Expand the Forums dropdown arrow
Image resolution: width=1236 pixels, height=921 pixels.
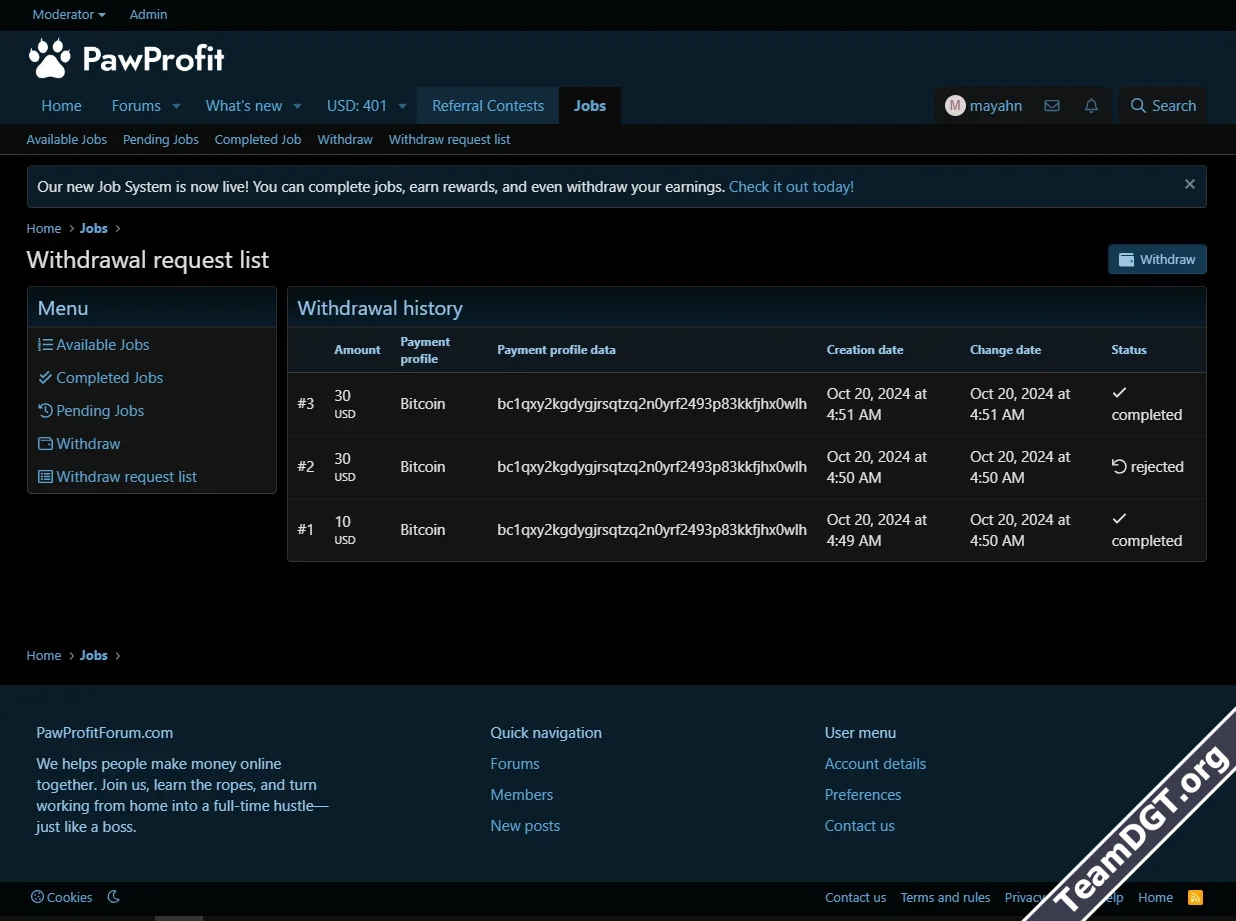[176, 106]
